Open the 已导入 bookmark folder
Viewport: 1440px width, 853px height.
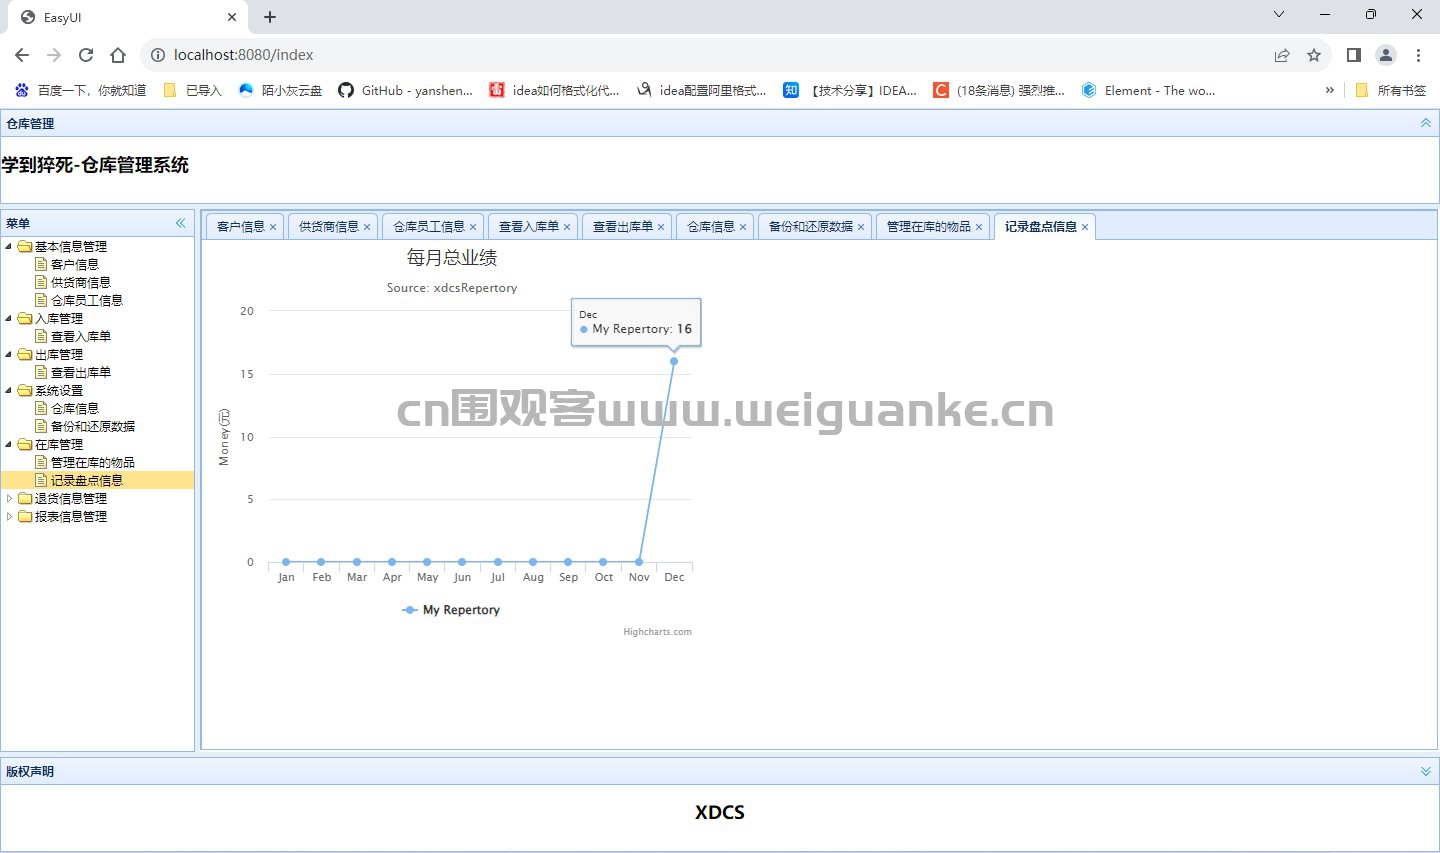click(192, 90)
